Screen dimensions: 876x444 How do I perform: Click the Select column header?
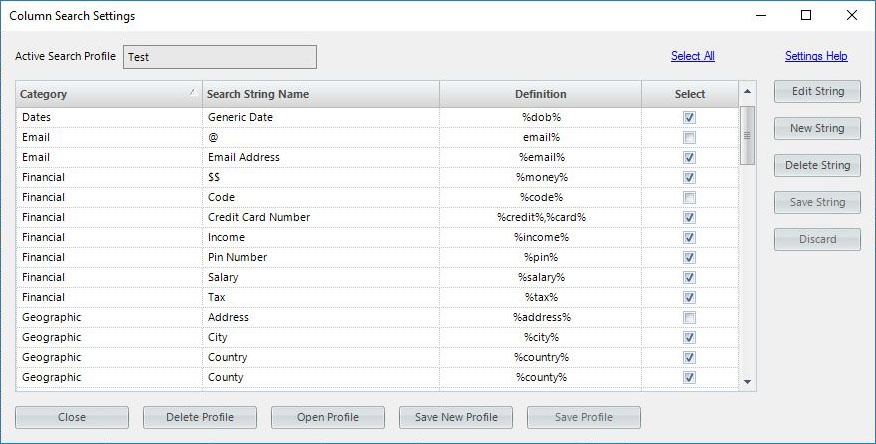(690, 94)
